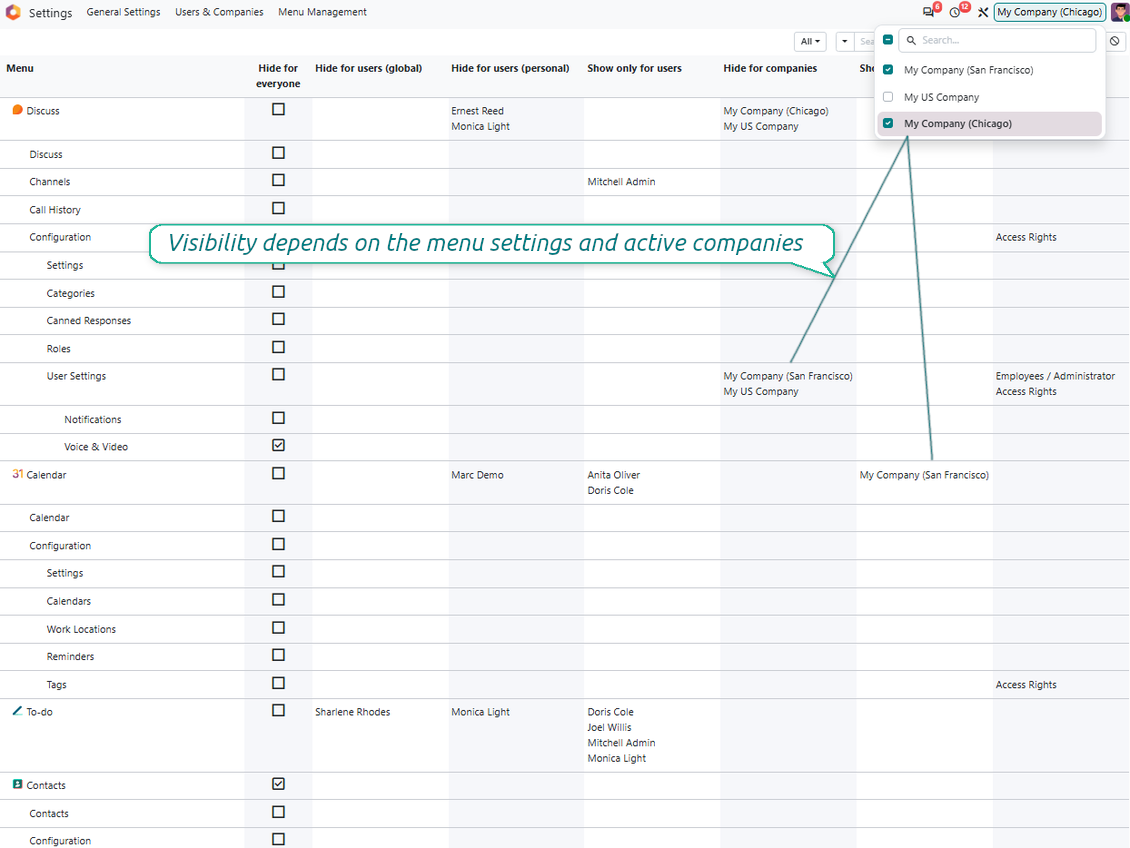Click the Calendars menu row
Screen dimensions: 1130x848
click(x=68, y=601)
